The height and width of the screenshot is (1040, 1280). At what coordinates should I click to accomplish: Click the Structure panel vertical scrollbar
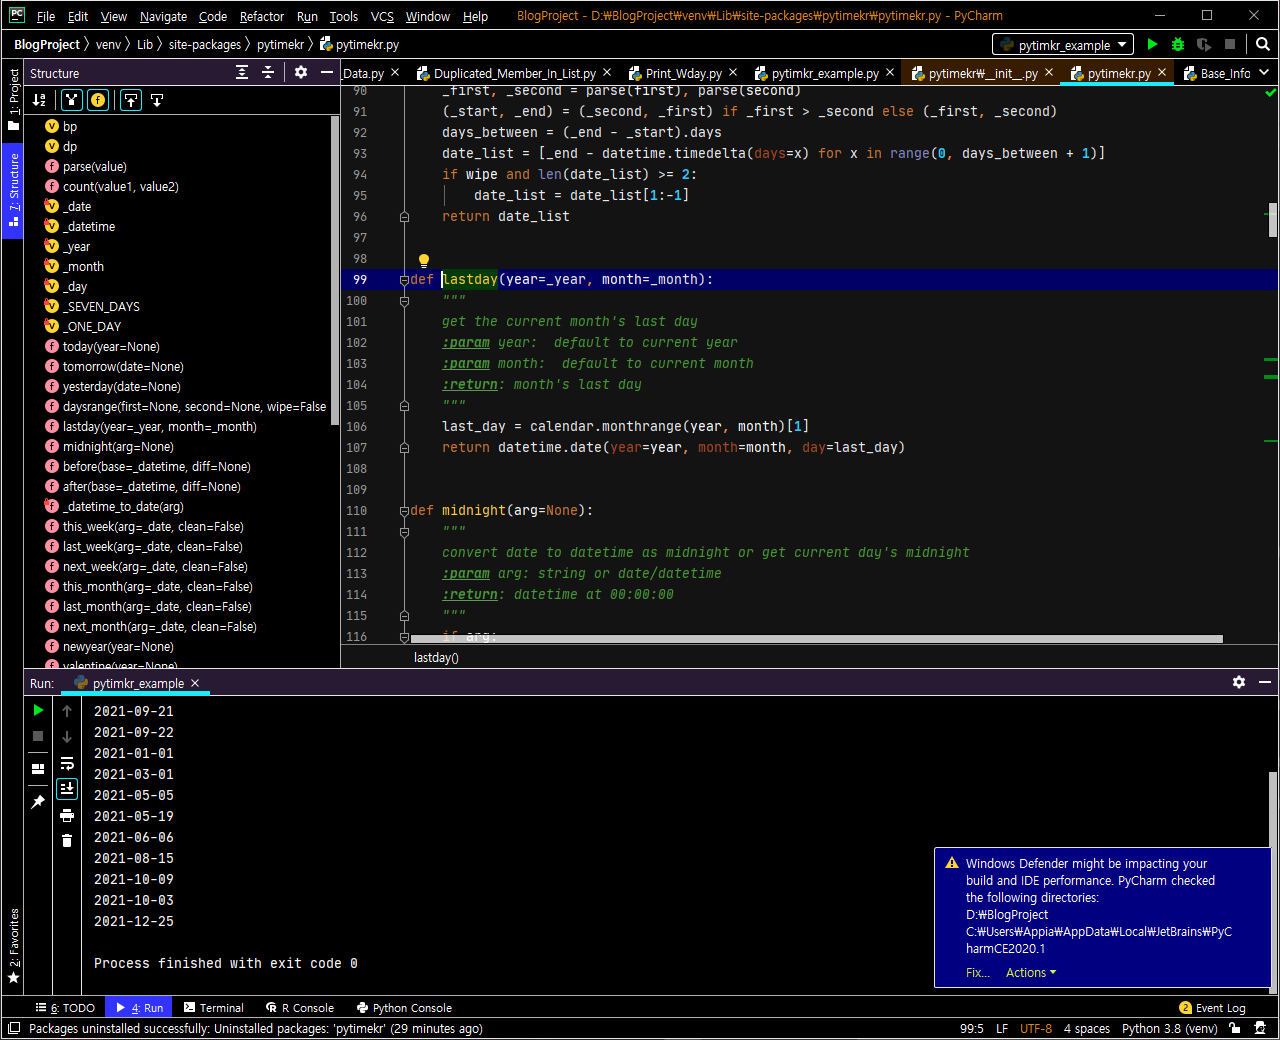(x=335, y=270)
